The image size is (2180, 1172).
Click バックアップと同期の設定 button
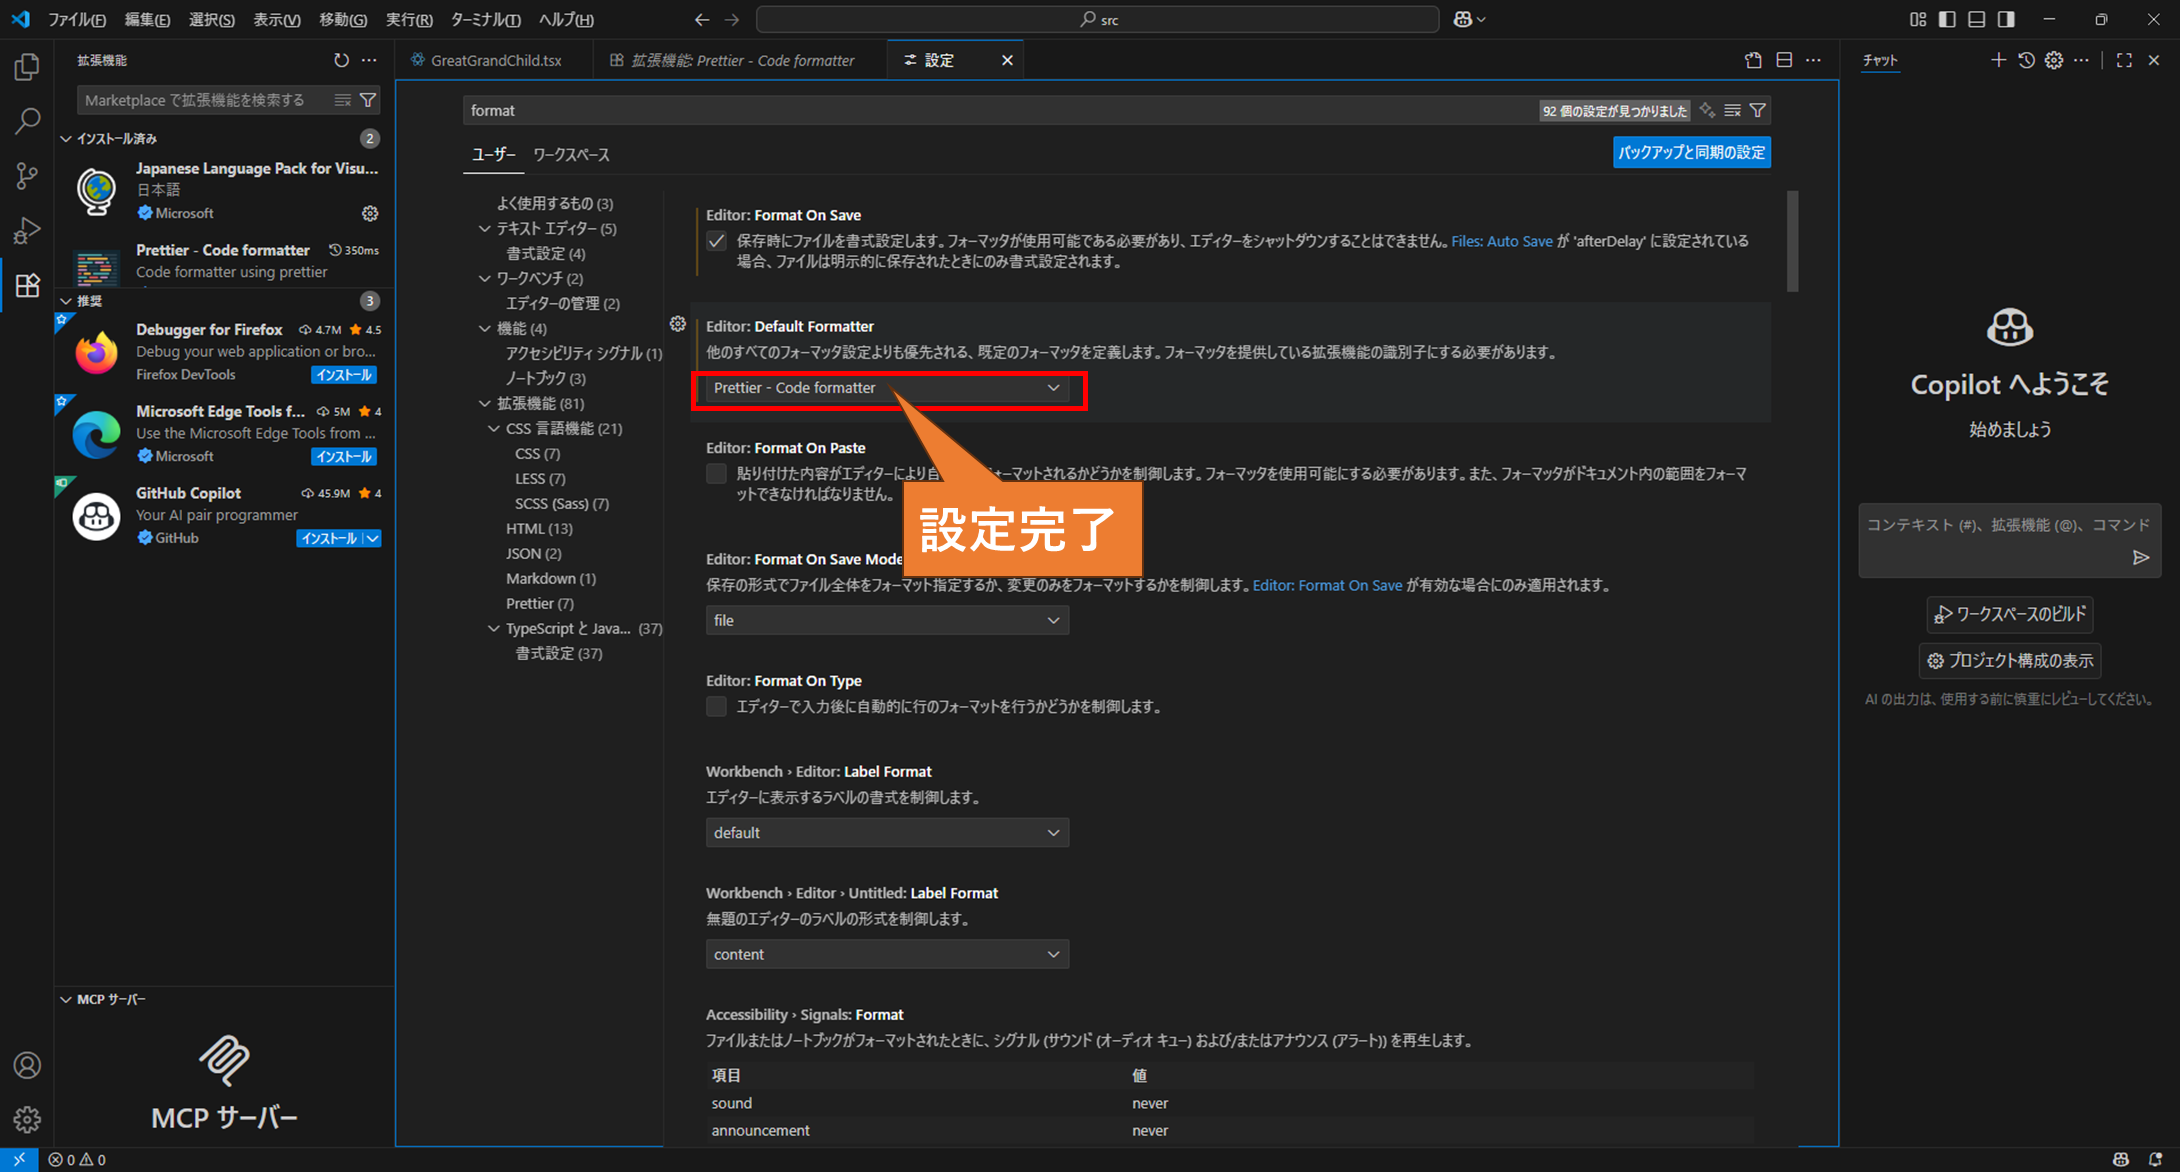click(1692, 152)
